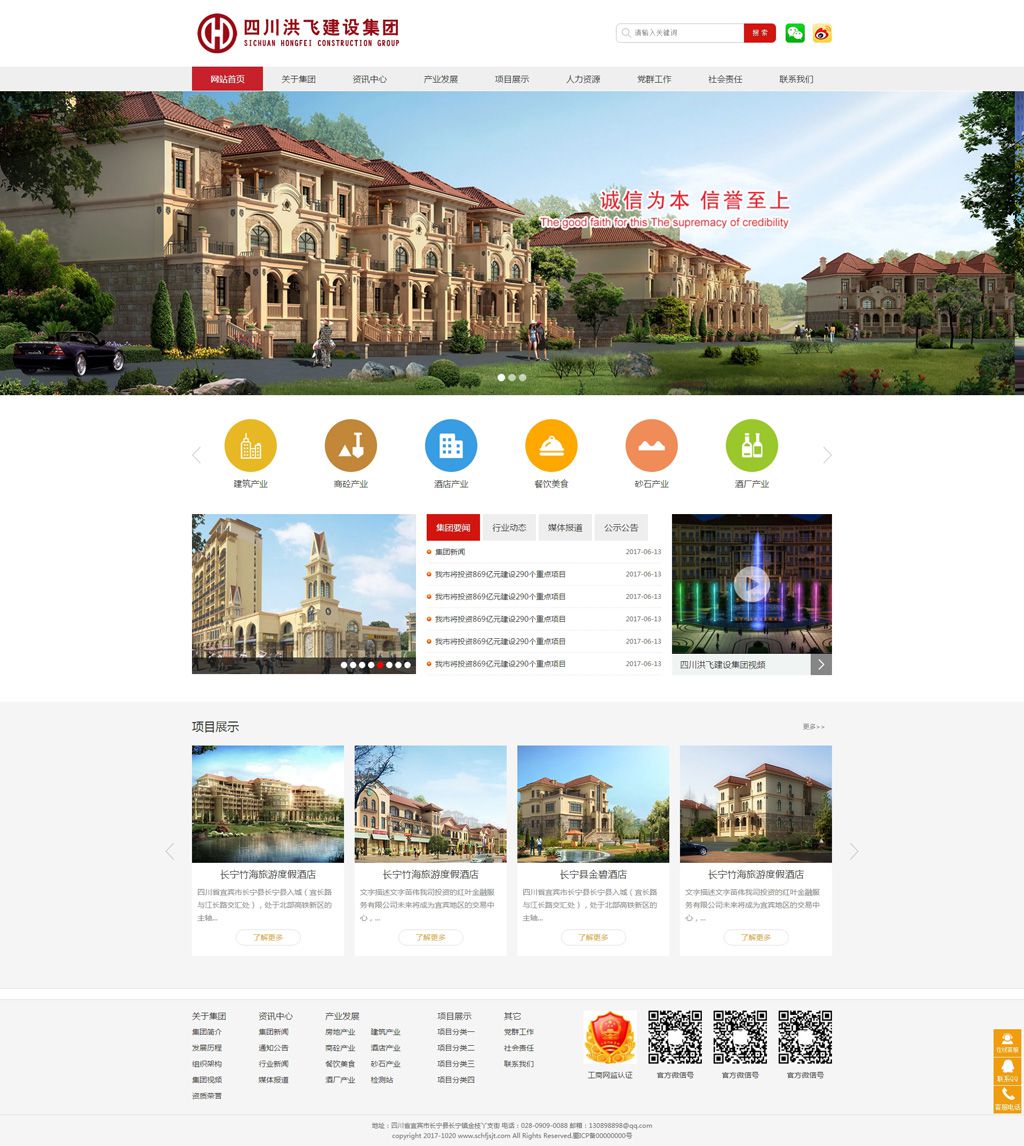Select the yellow 建筑产业 building icon

[x=251, y=446]
